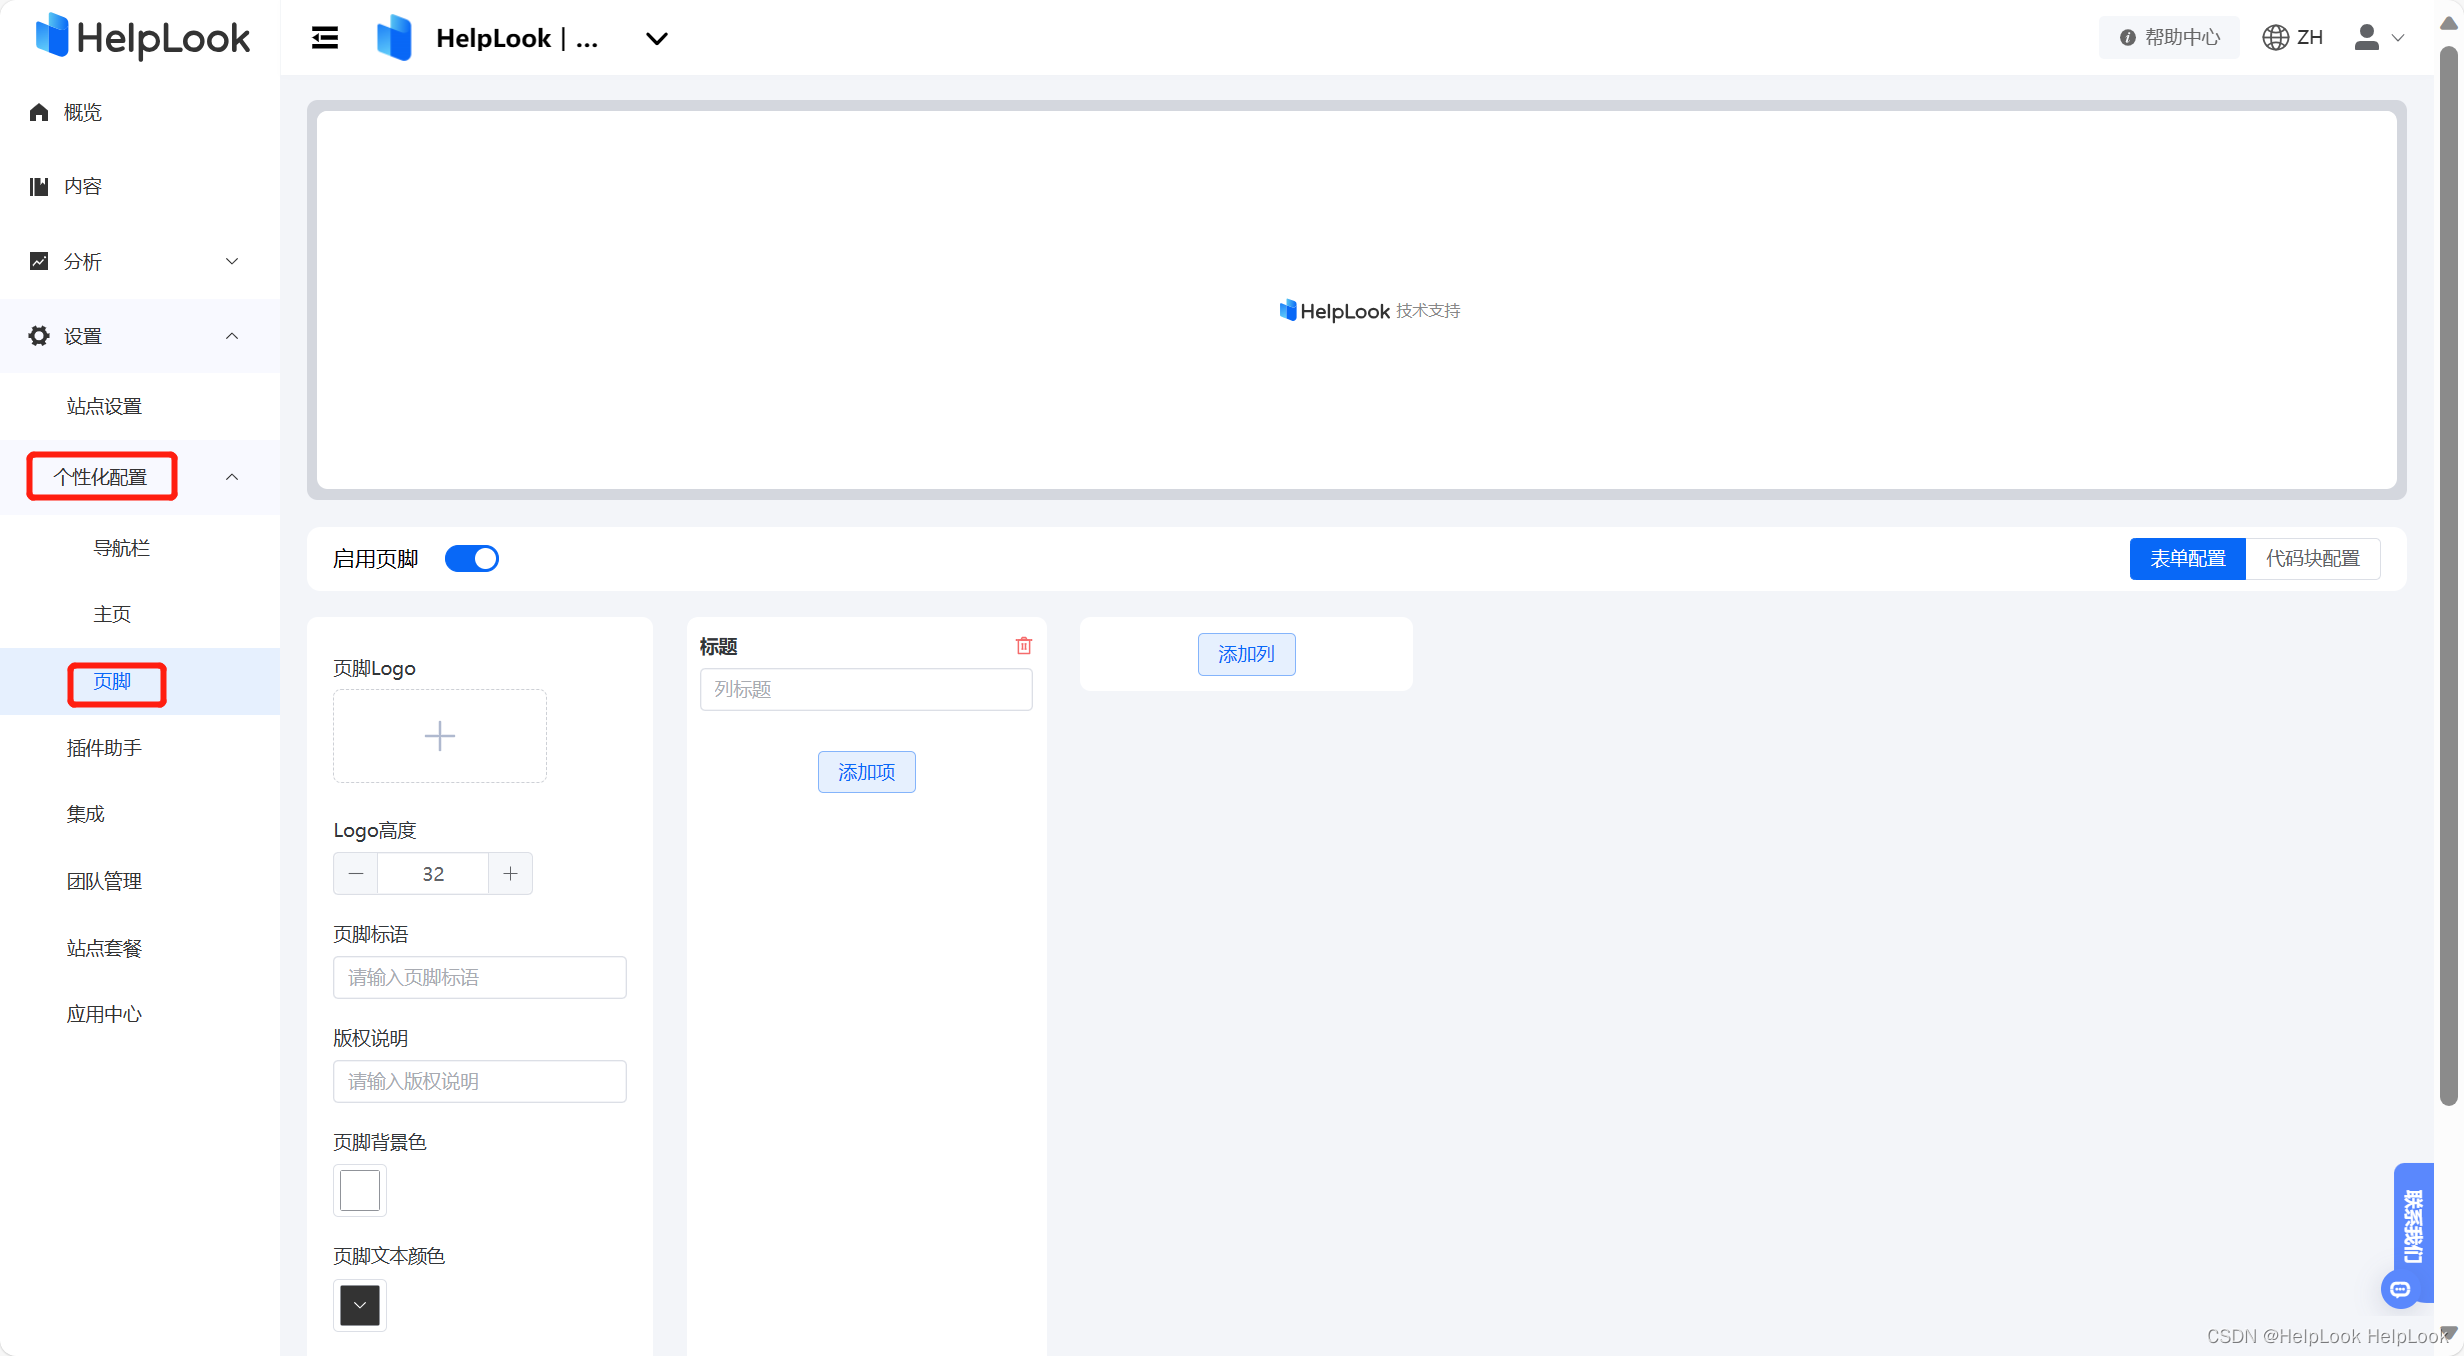
Task: Click the red trash icon on the 标题 column
Action: [1023, 646]
